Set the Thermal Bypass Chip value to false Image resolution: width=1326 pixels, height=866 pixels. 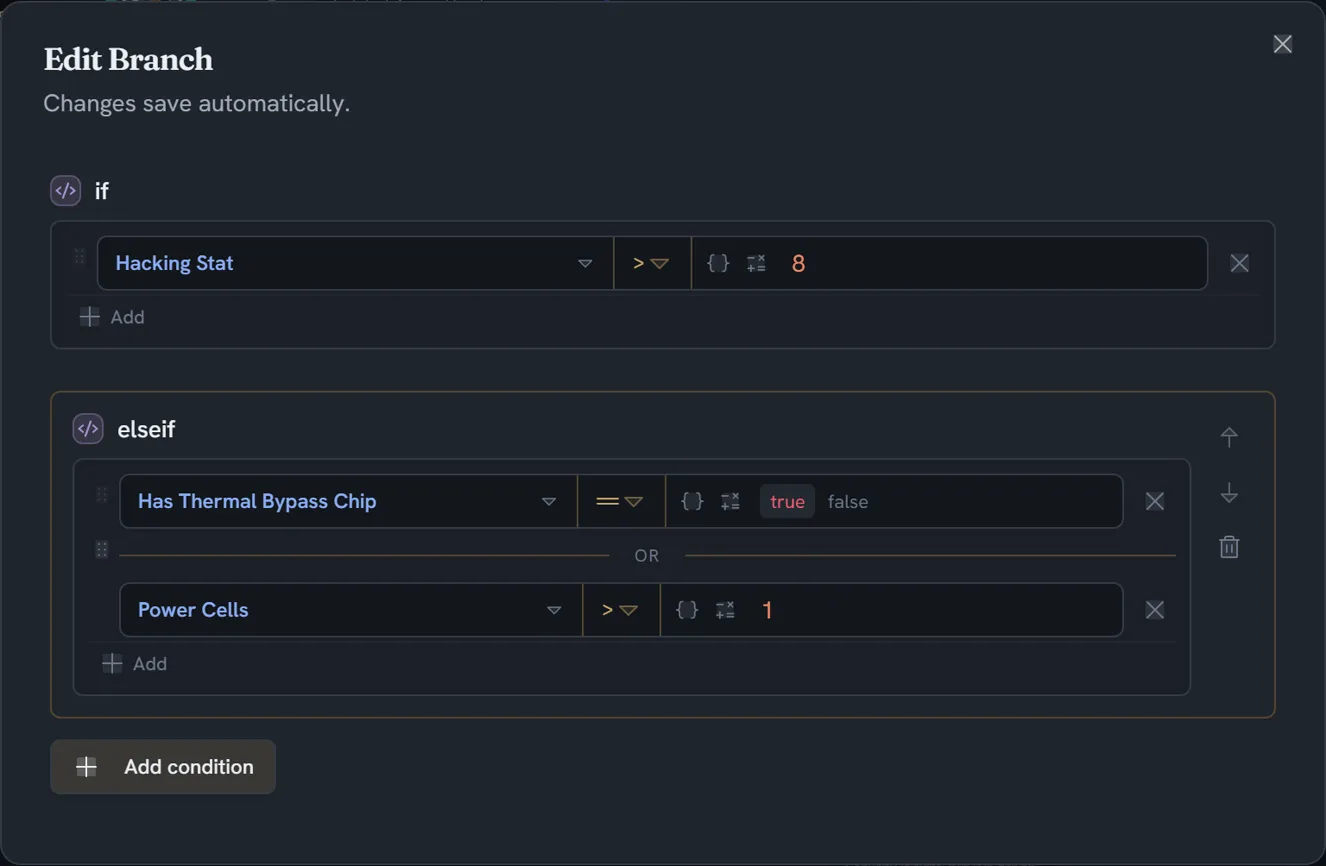point(848,501)
